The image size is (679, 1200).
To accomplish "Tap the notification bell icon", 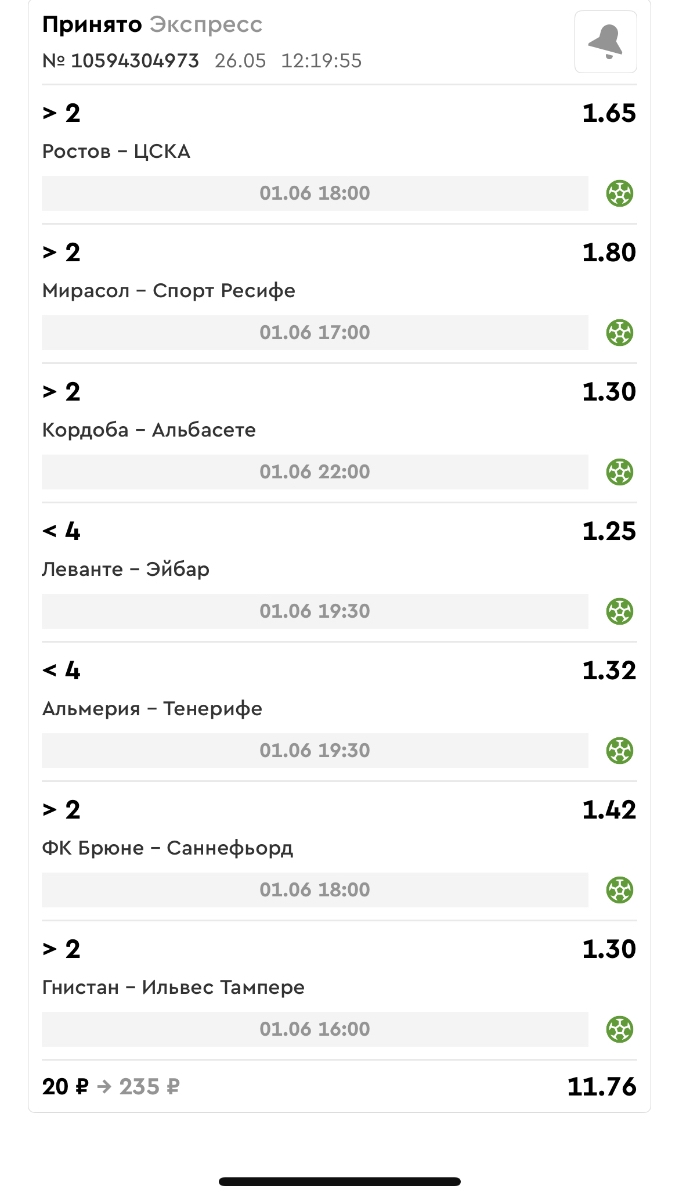I will click(x=605, y=42).
